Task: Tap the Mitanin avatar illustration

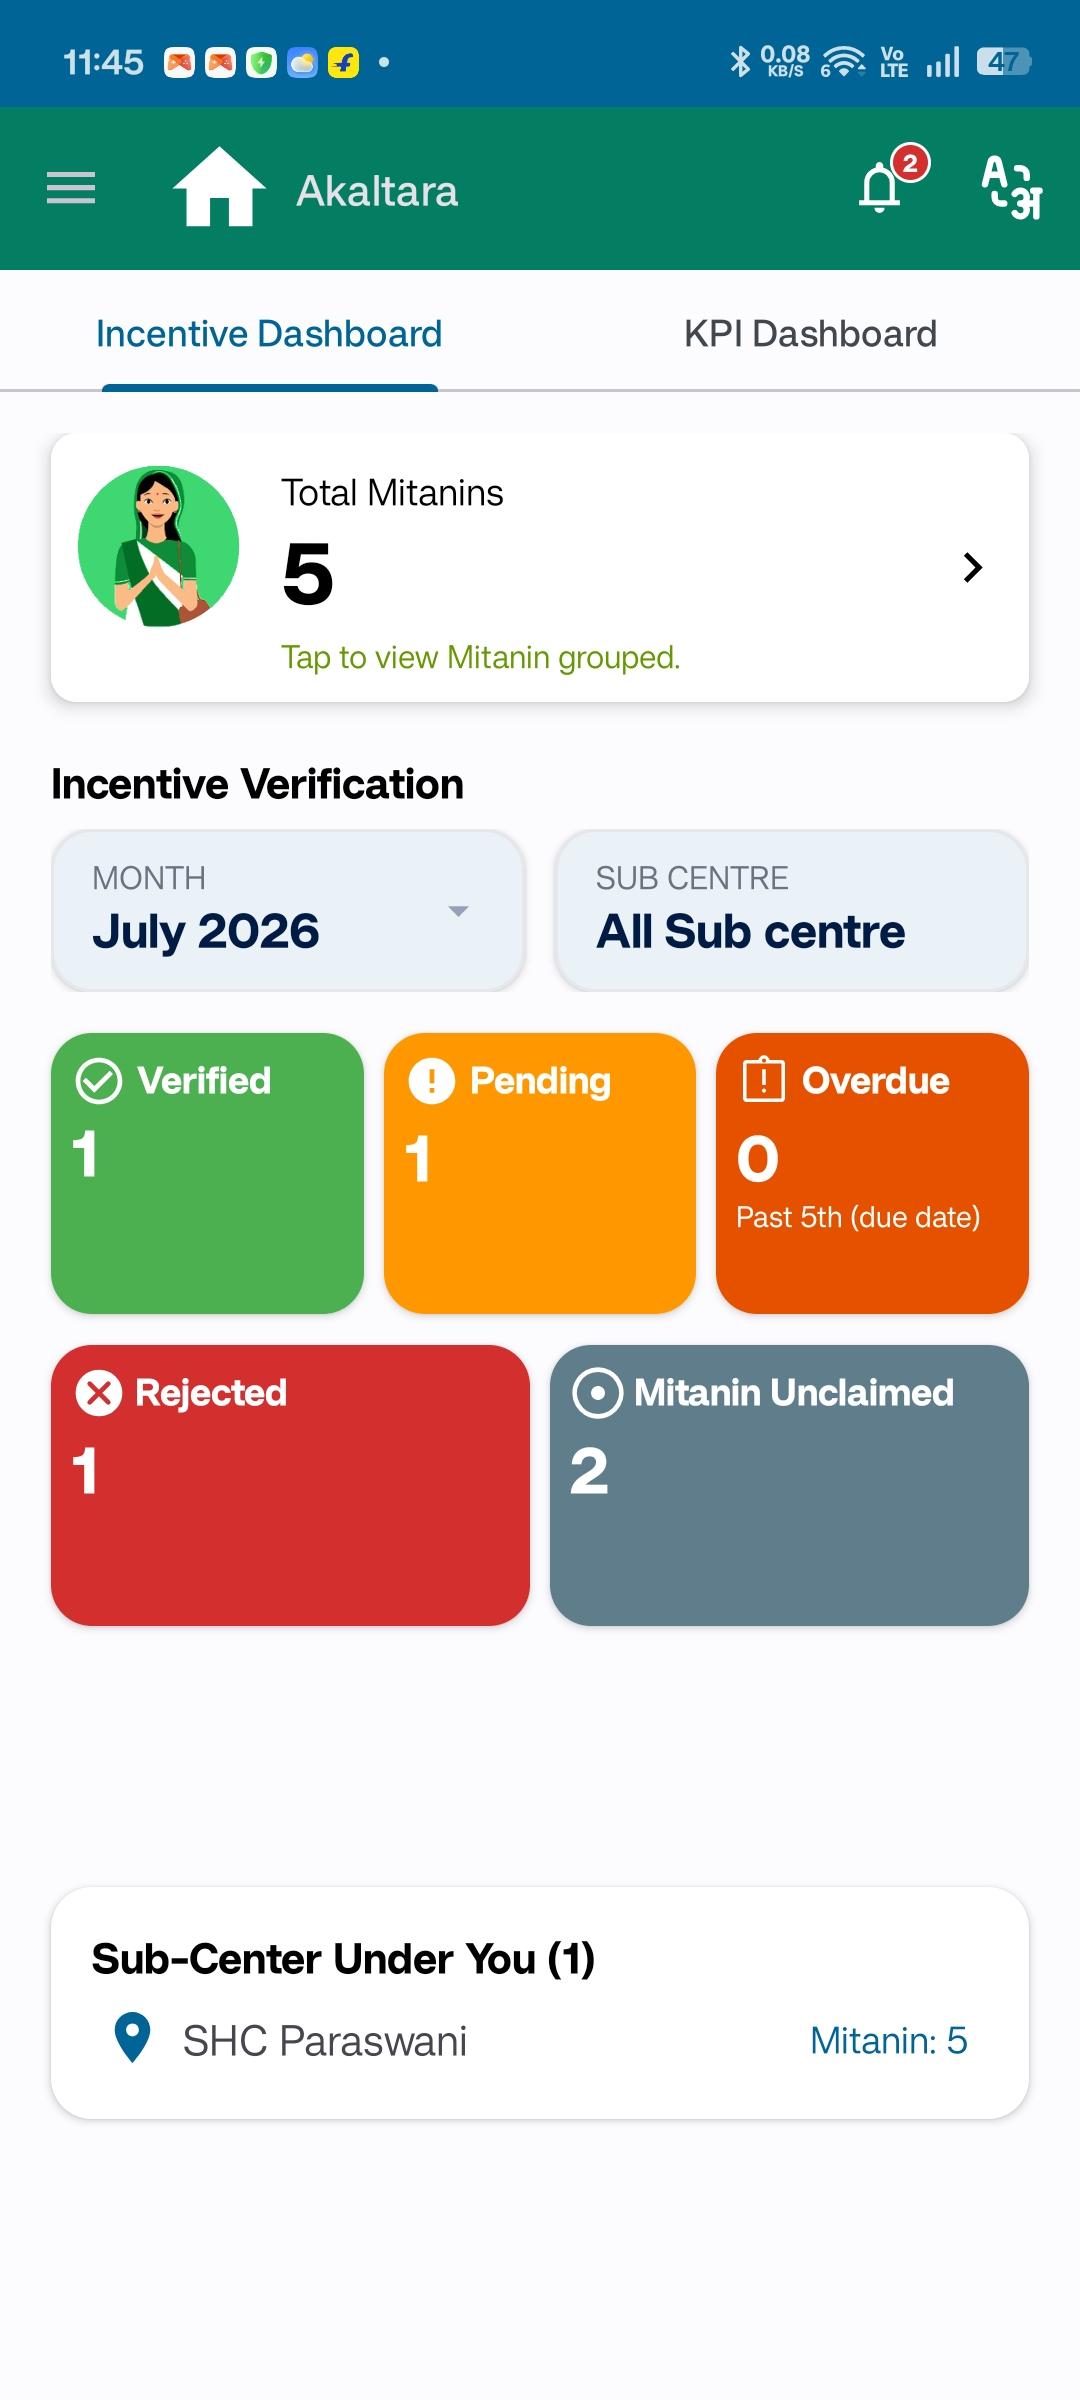Action: tap(159, 546)
